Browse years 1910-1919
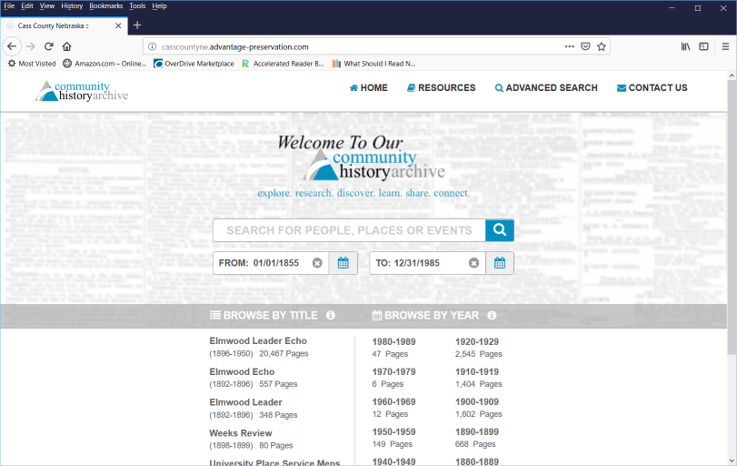 pyautogui.click(x=477, y=371)
